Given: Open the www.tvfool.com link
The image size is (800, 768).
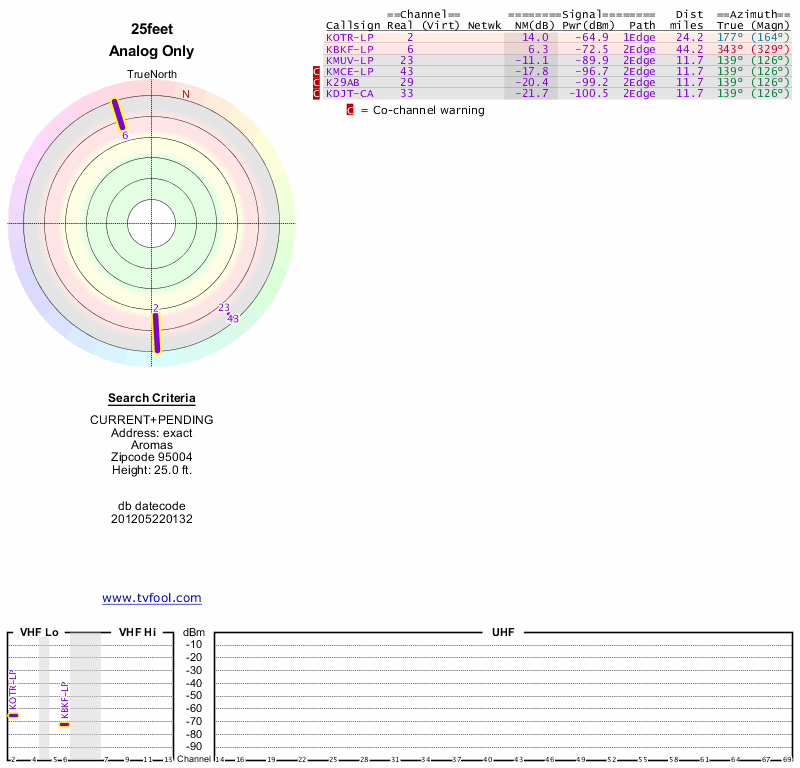Looking at the screenshot, I should tap(152, 598).
